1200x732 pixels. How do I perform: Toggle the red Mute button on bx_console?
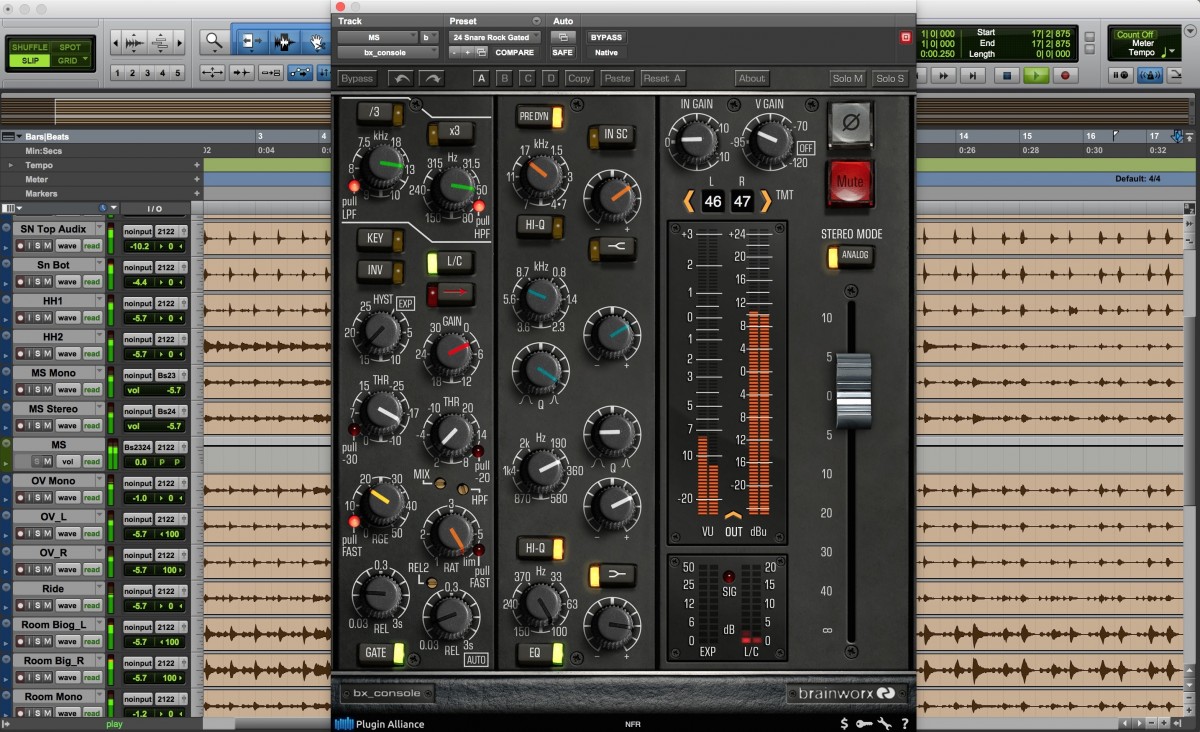849,183
